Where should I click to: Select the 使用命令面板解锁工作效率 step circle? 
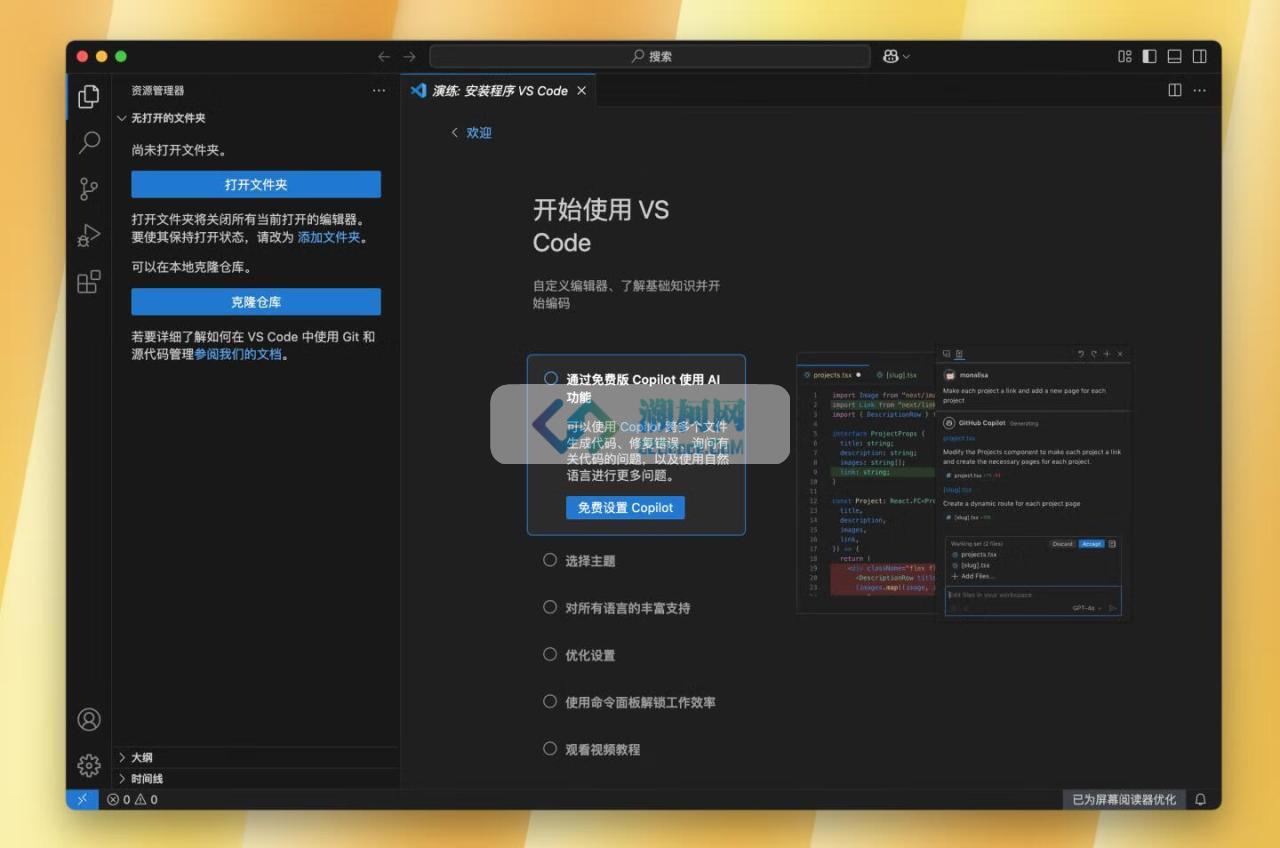point(550,701)
